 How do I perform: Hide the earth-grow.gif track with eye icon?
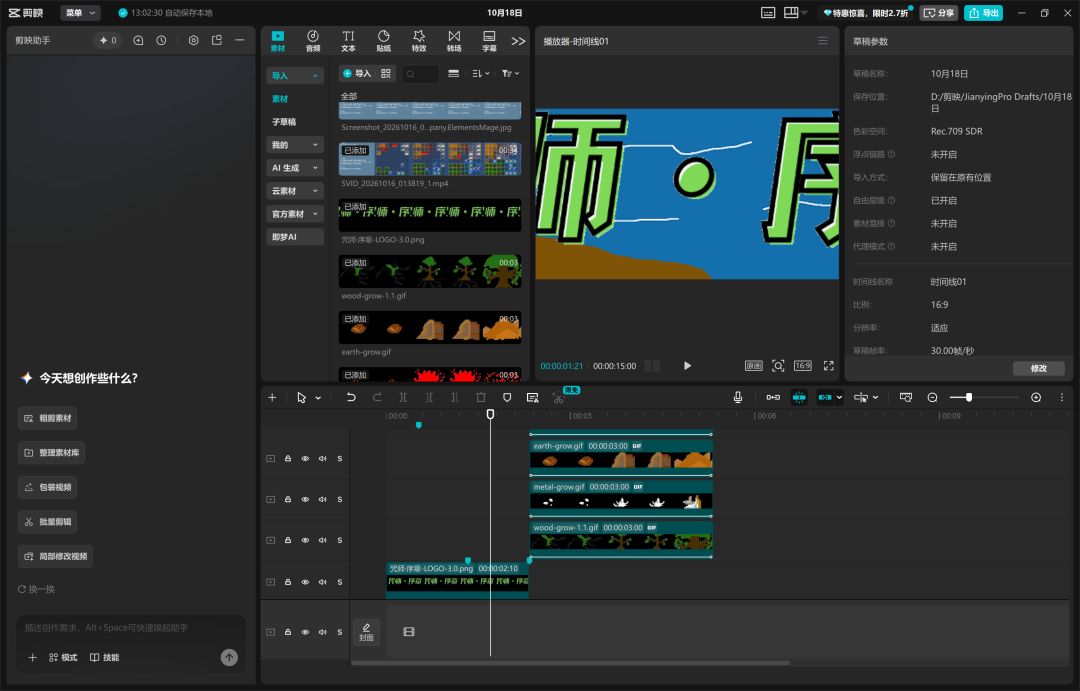click(x=305, y=459)
